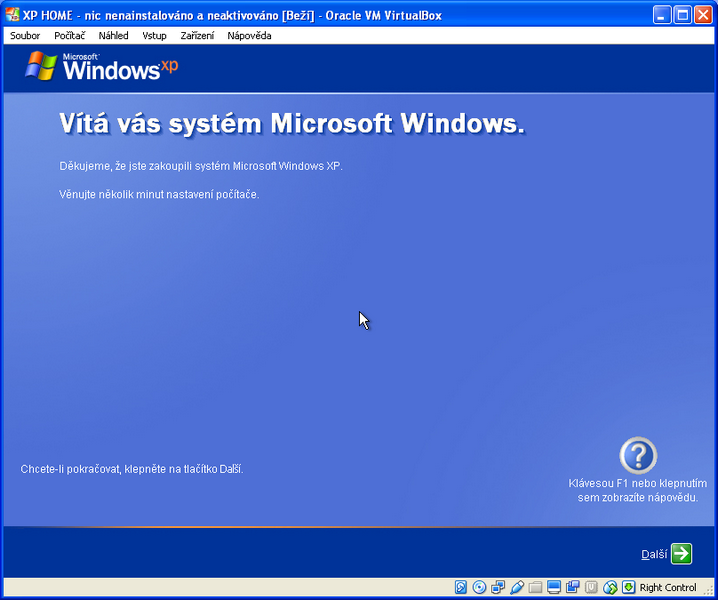
Task: Click the shared folders status icon
Action: click(x=535, y=587)
